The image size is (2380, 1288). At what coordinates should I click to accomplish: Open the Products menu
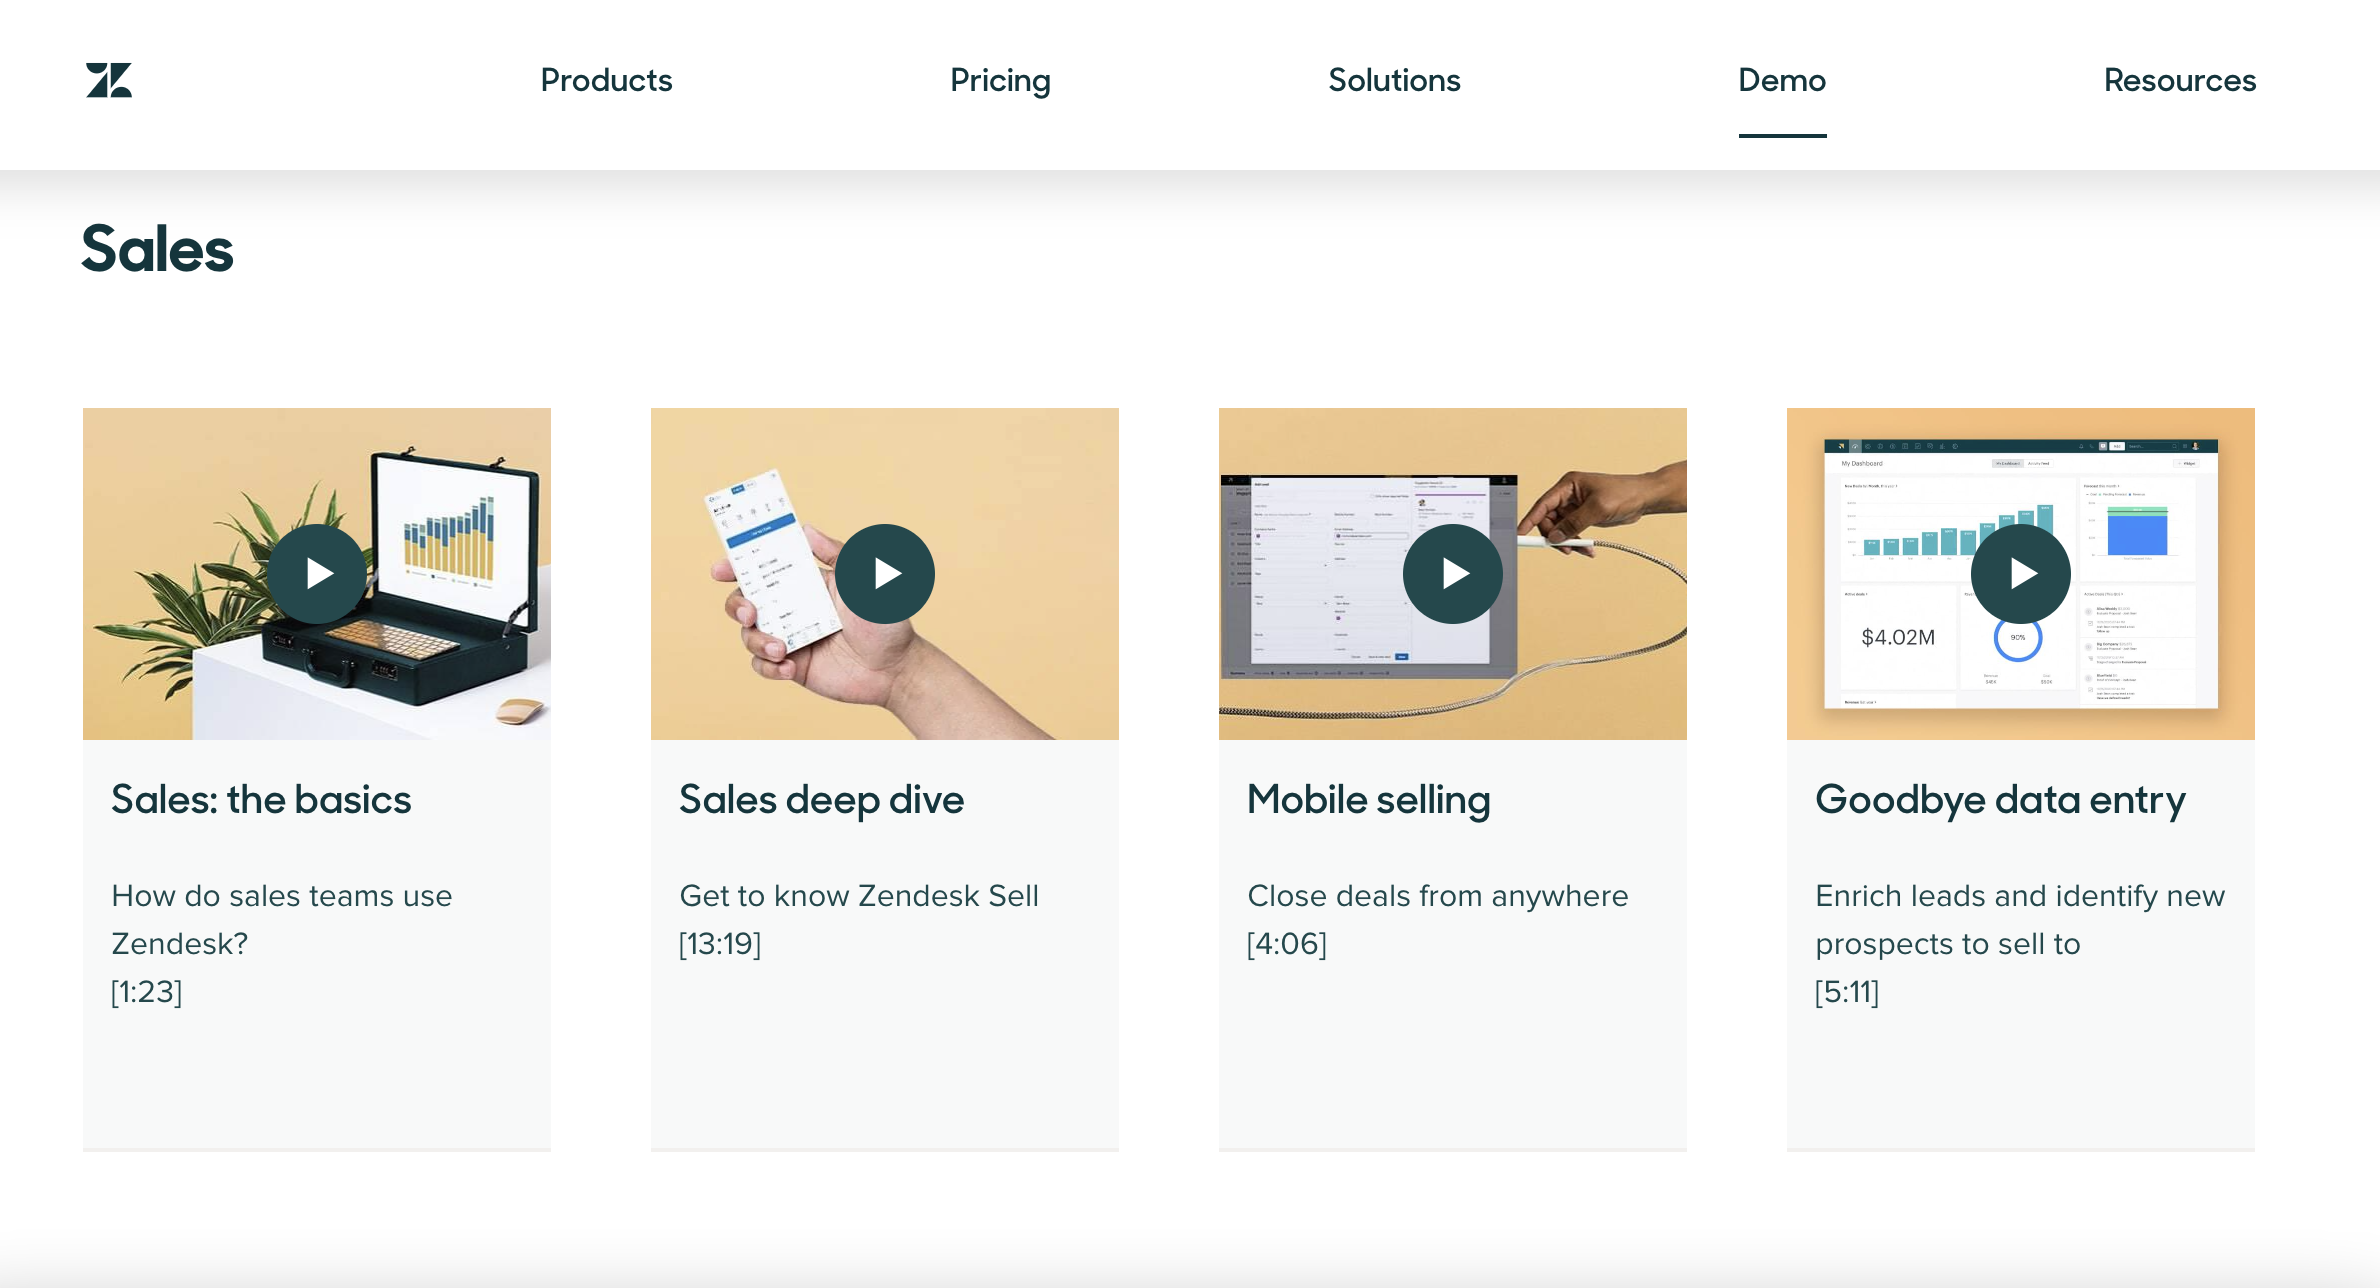click(x=606, y=80)
